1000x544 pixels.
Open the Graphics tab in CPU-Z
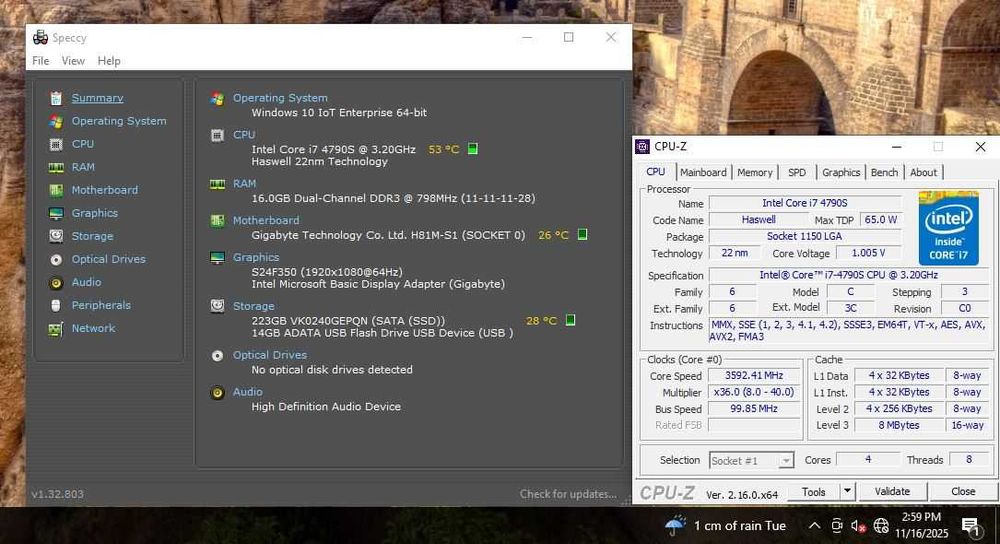click(841, 172)
